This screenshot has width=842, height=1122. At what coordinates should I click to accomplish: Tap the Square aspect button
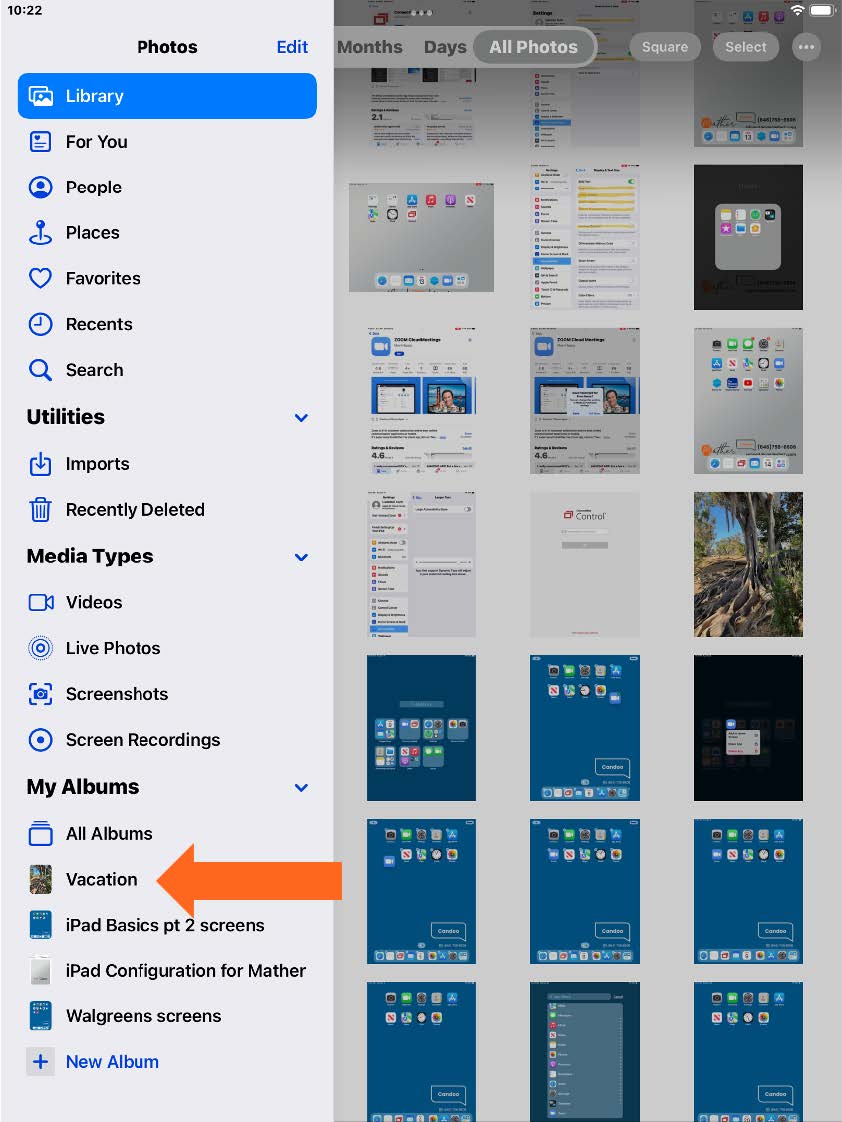click(x=665, y=47)
